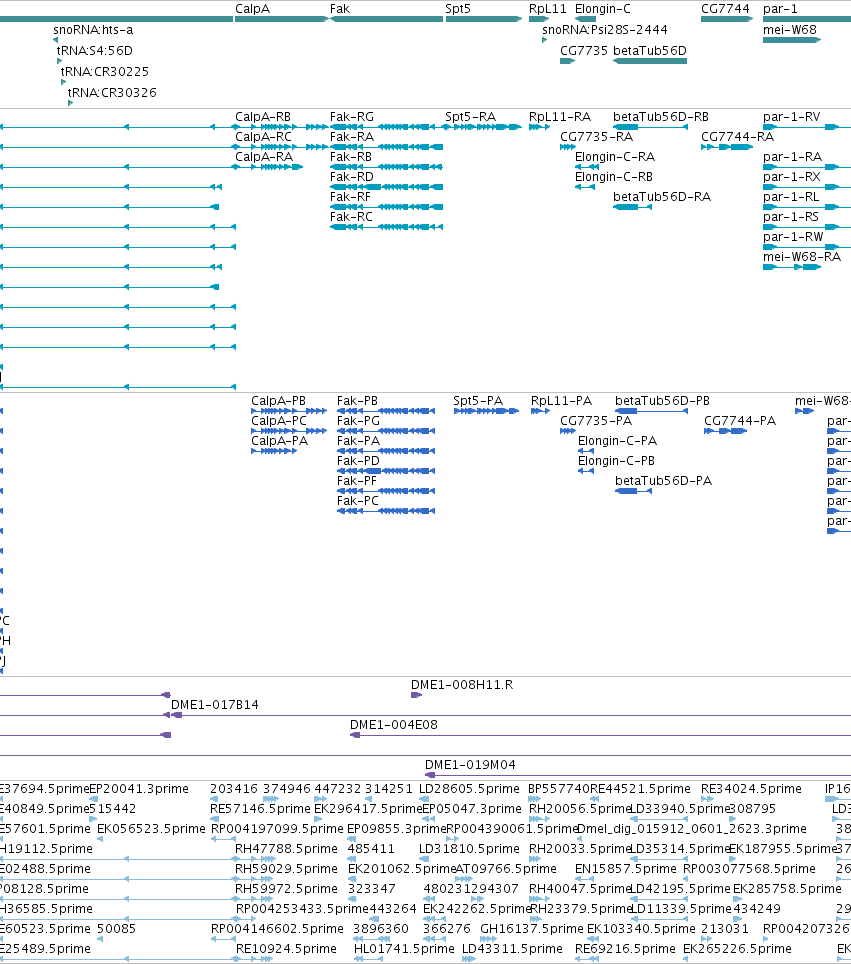Click the Elongin-C-RB transcript
Image resolution: width=851 pixels, height=964 pixels.
pos(585,187)
